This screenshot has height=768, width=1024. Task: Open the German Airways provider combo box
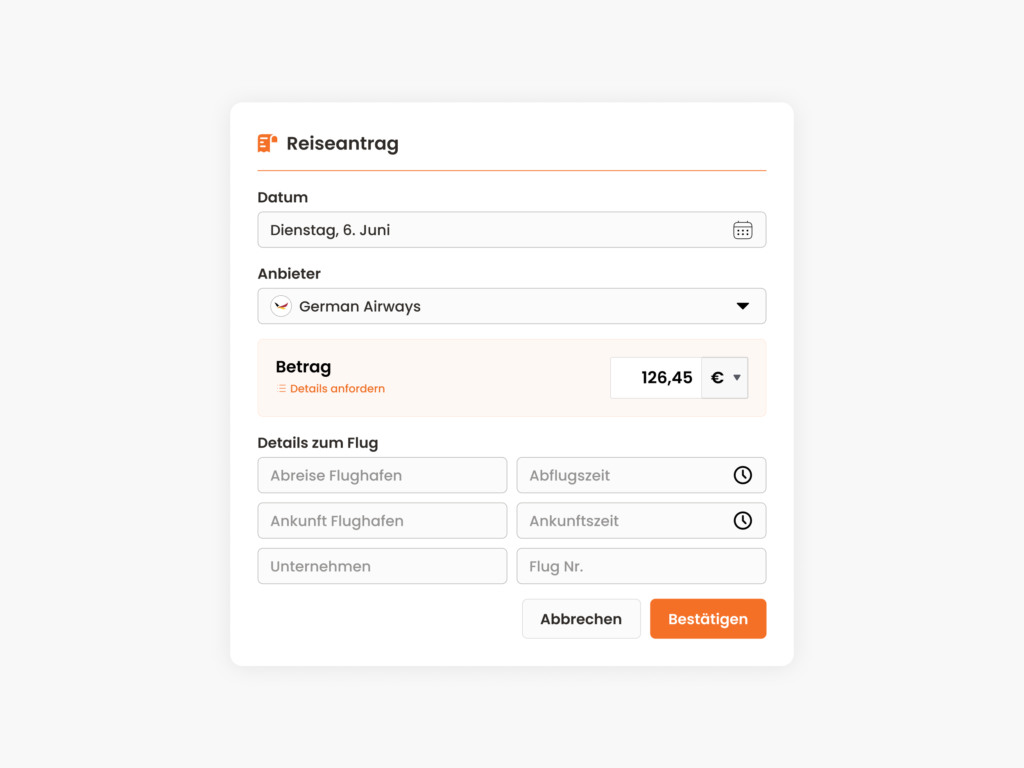(x=512, y=306)
